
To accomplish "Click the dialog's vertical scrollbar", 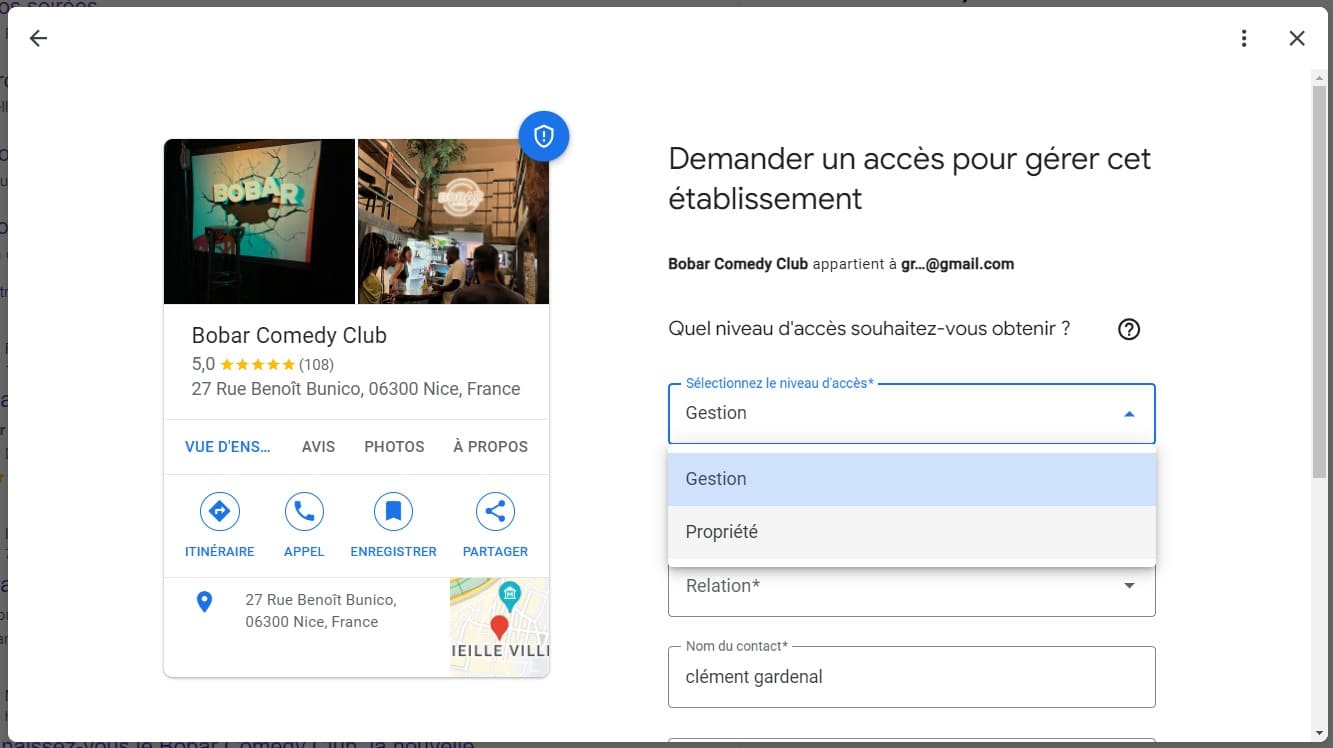I will click(1320, 280).
